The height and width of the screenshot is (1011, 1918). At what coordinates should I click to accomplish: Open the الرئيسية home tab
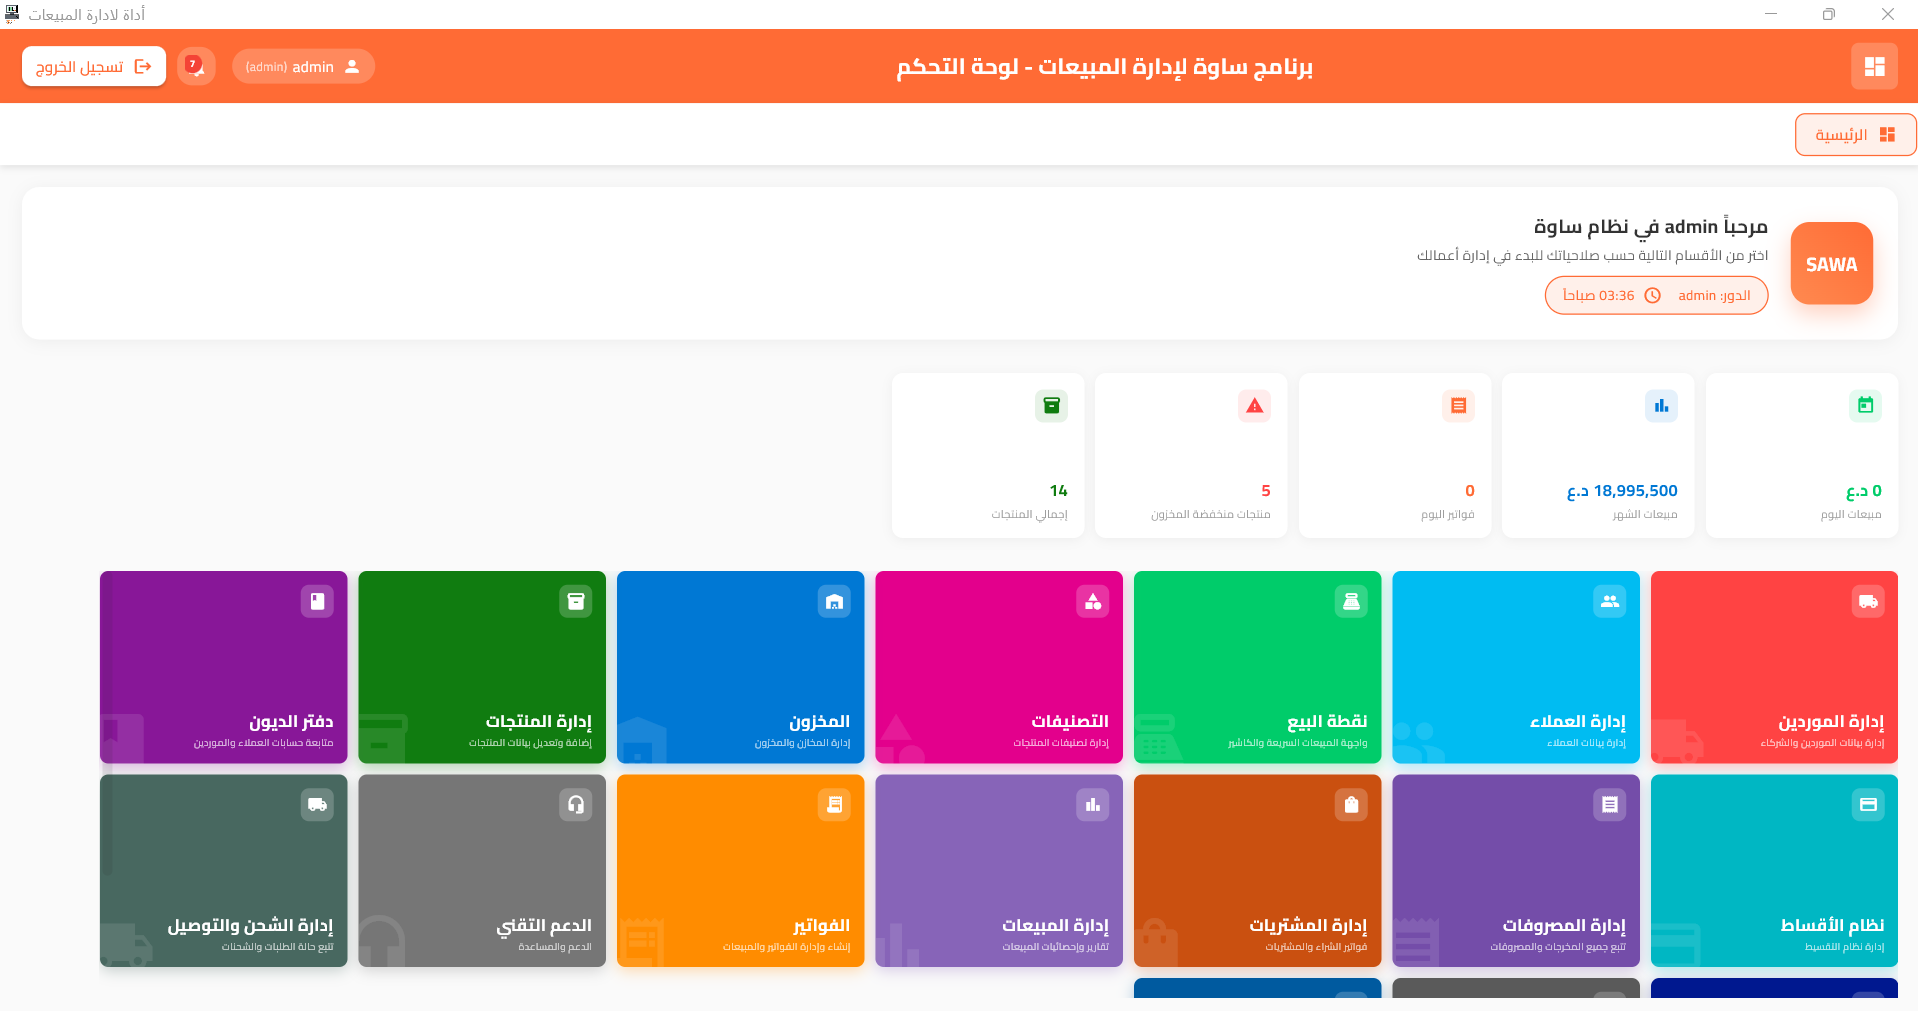point(1855,135)
